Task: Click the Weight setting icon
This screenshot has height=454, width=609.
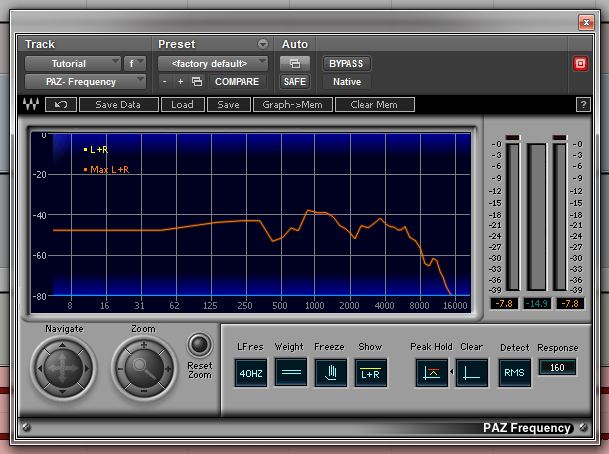Action: (x=289, y=373)
